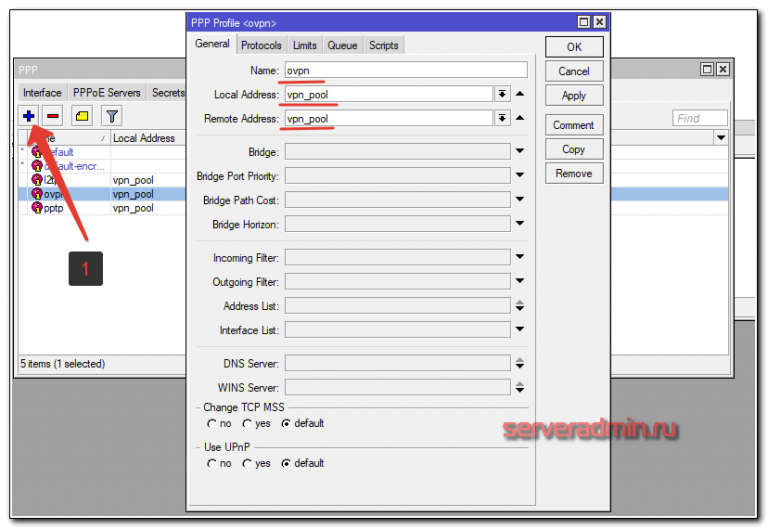Image resolution: width=768 pixels, height=529 pixels.
Task: Expand the Incoming Filter option
Action: coord(519,258)
